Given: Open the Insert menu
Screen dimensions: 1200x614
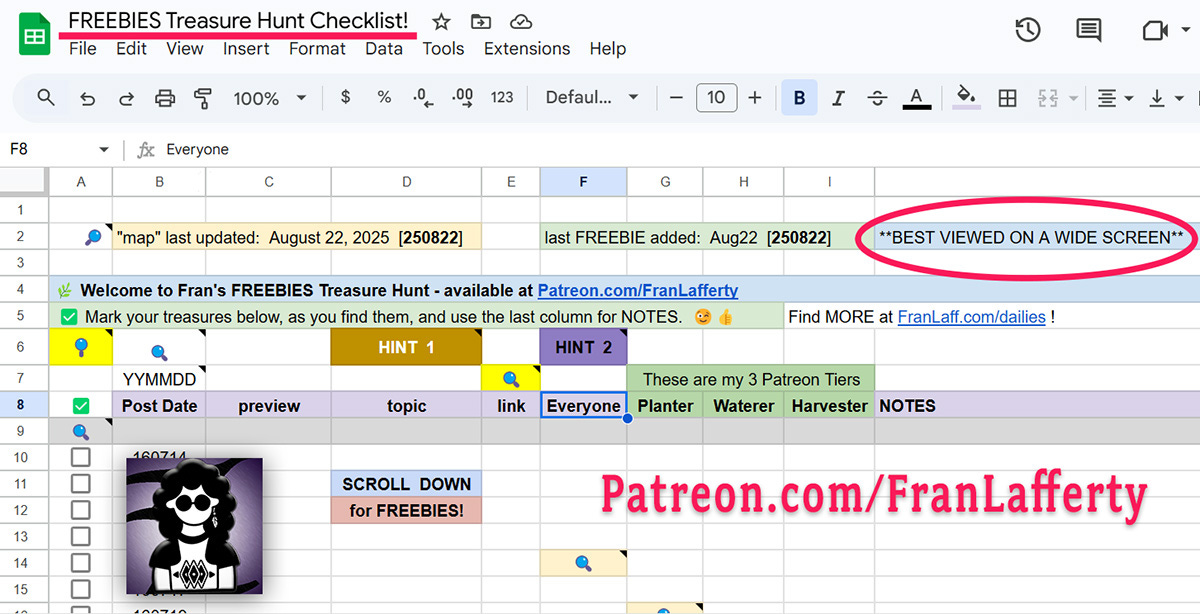Looking at the screenshot, I should 246,48.
